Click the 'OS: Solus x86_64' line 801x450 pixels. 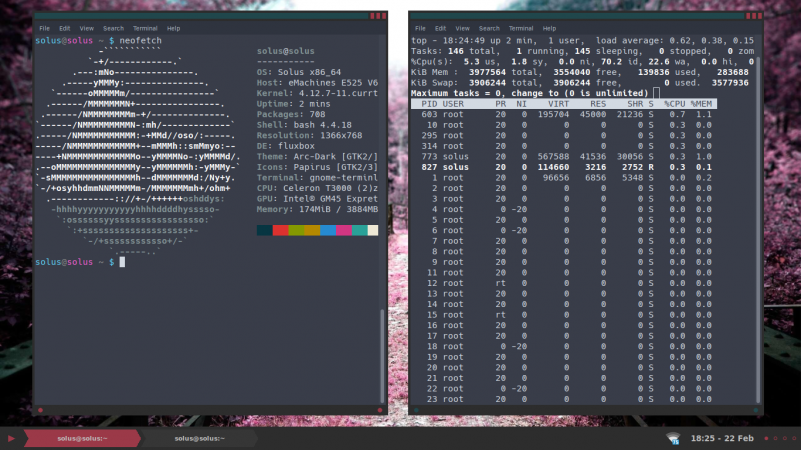(x=299, y=72)
